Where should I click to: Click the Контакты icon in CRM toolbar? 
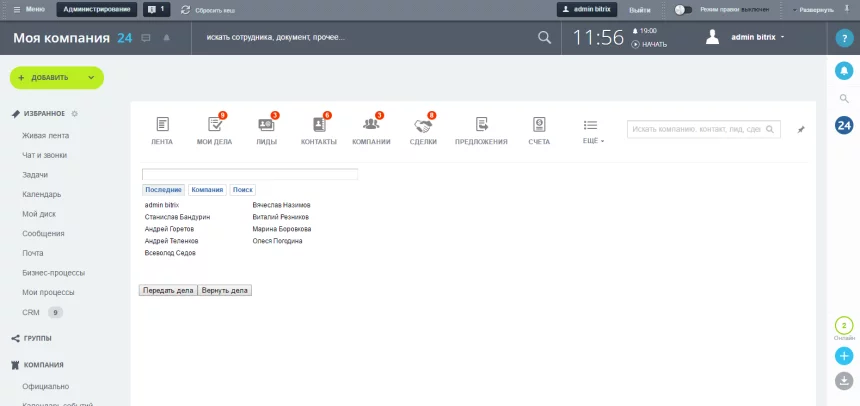point(319,125)
